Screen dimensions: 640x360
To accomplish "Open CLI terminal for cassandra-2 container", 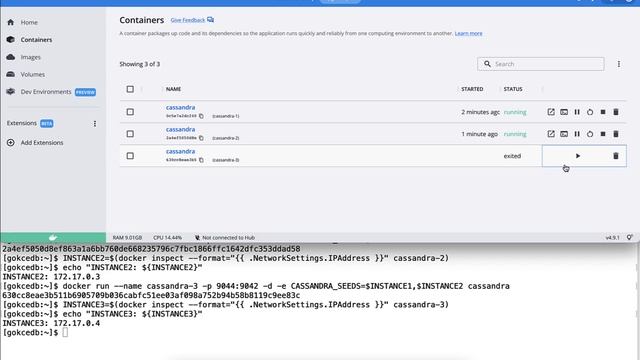I will pyautogui.click(x=564, y=134).
